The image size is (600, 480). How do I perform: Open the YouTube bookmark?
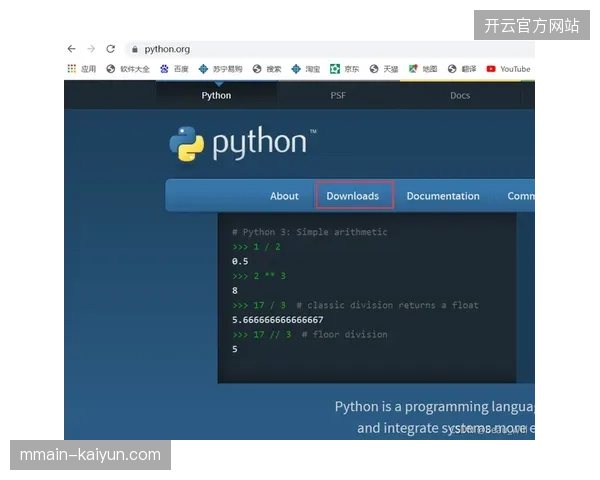click(508, 69)
